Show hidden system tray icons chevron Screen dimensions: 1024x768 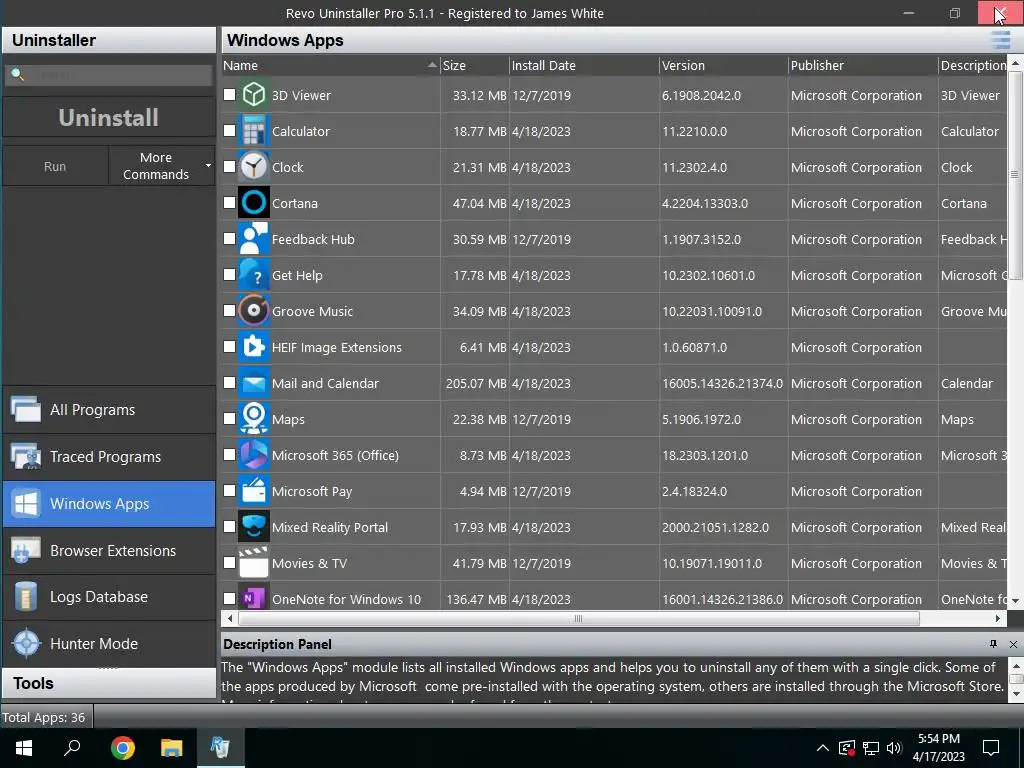(x=823, y=748)
